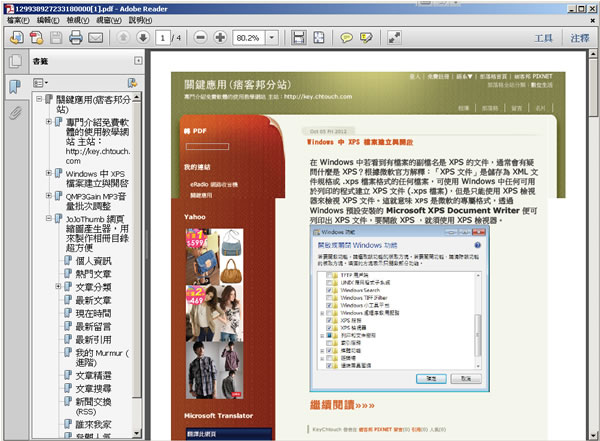Select the 文章搜尋 bookmark
This screenshot has width=600, height=441.
[93, 389]
